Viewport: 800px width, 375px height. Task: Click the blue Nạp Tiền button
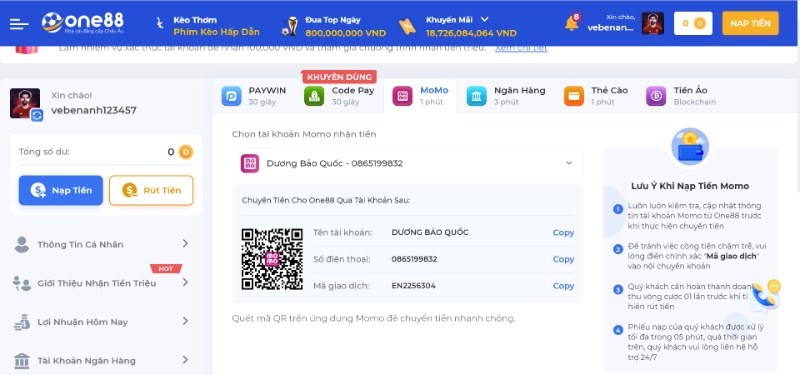pyautogui.click(x=61, y=190)
